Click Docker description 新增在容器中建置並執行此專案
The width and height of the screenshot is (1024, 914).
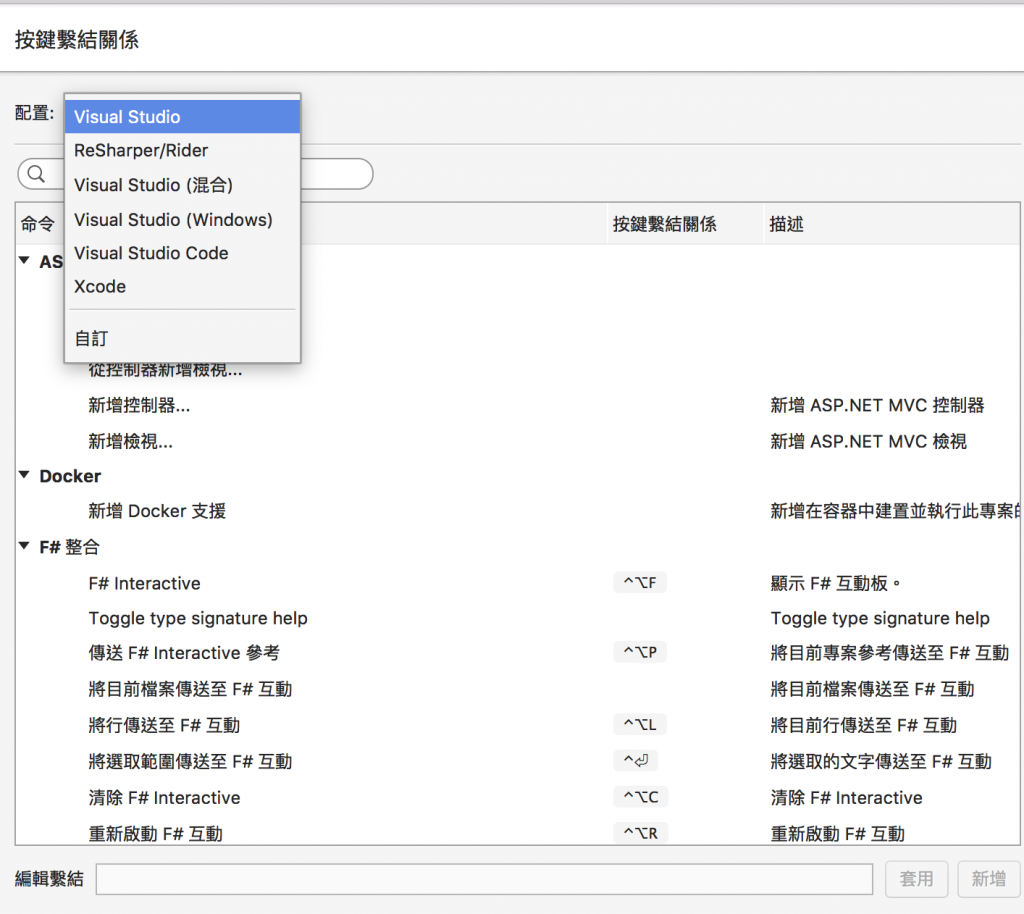[x=894, y=511]
